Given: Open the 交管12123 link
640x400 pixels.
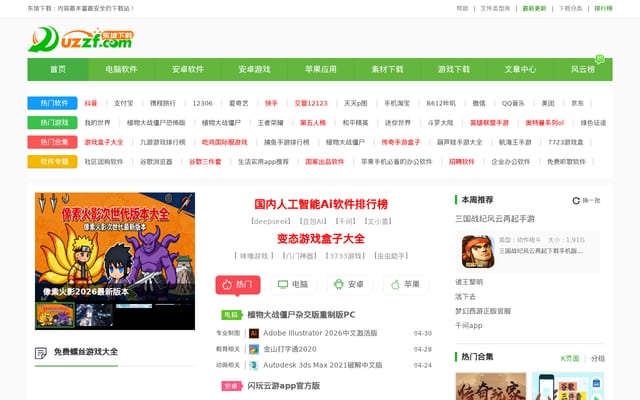Looking at the screenshot, I should click(311, 103).
